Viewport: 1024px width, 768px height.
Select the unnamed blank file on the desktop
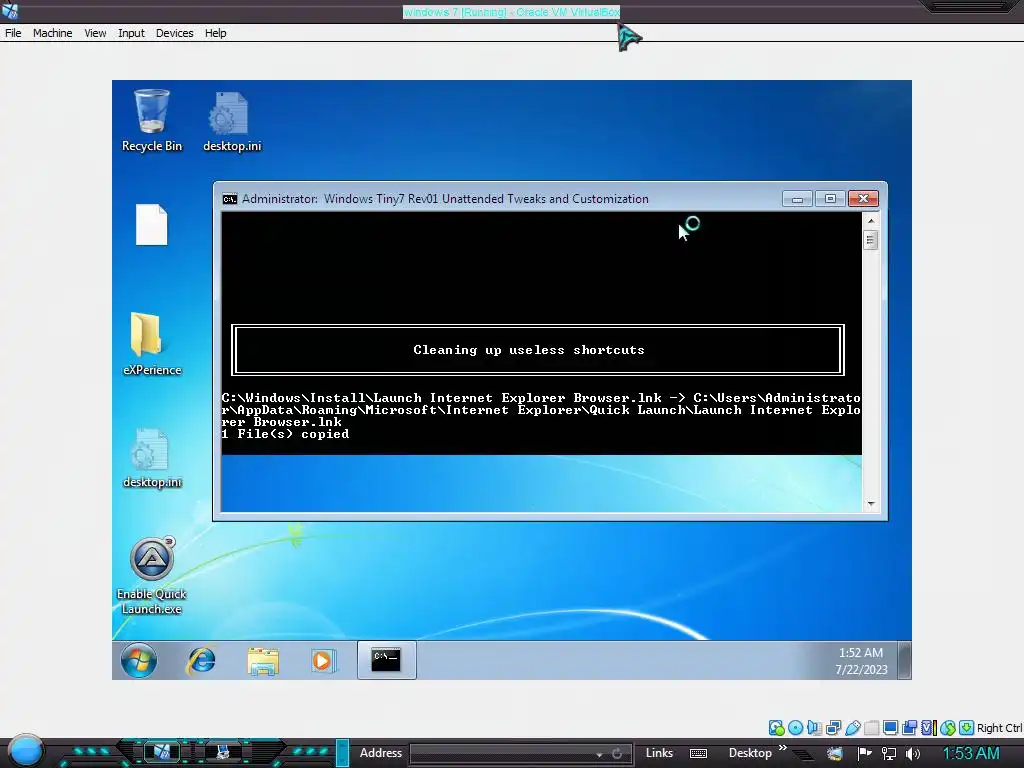[152, 225]
